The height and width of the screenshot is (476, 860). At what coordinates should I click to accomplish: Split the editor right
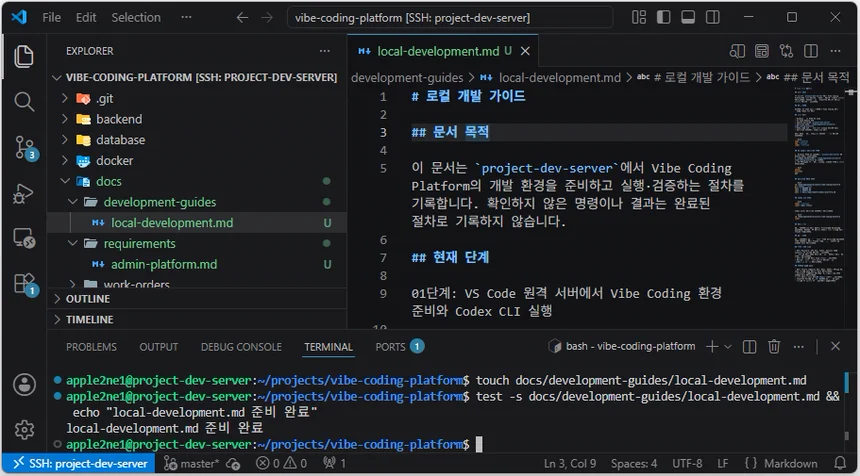pos(811,51)
